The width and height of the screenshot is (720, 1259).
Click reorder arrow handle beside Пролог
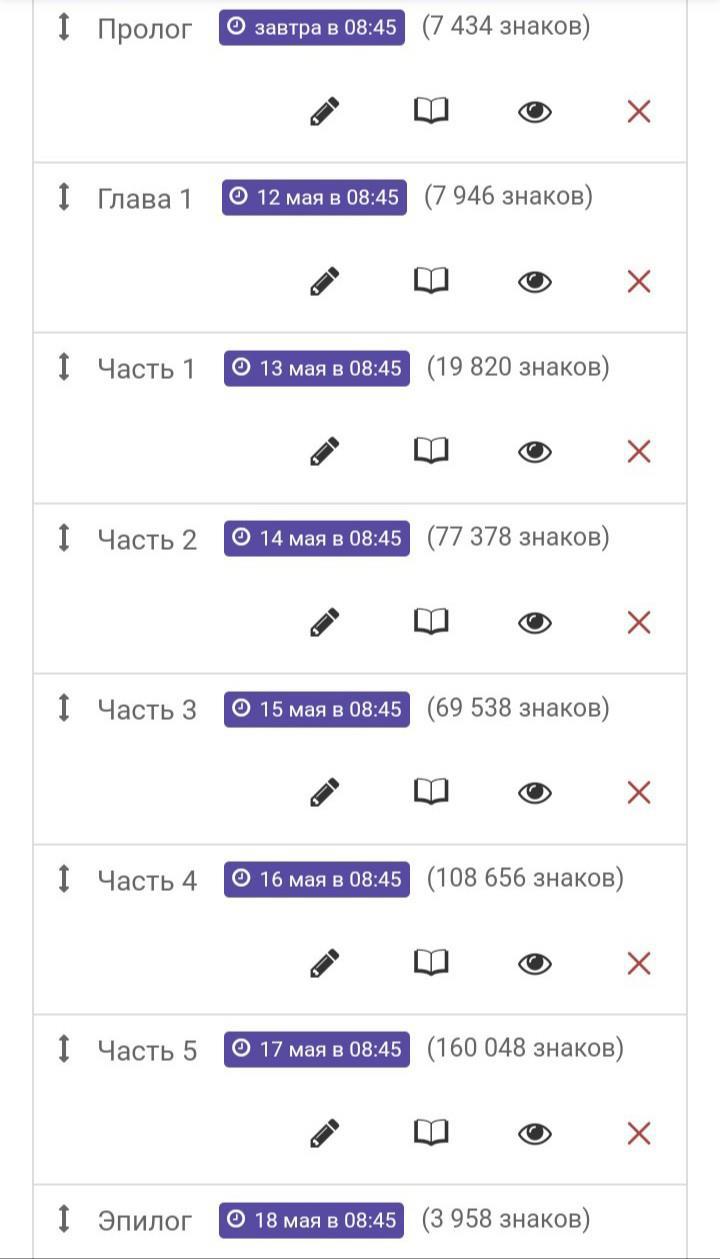[x=64, y=27]
